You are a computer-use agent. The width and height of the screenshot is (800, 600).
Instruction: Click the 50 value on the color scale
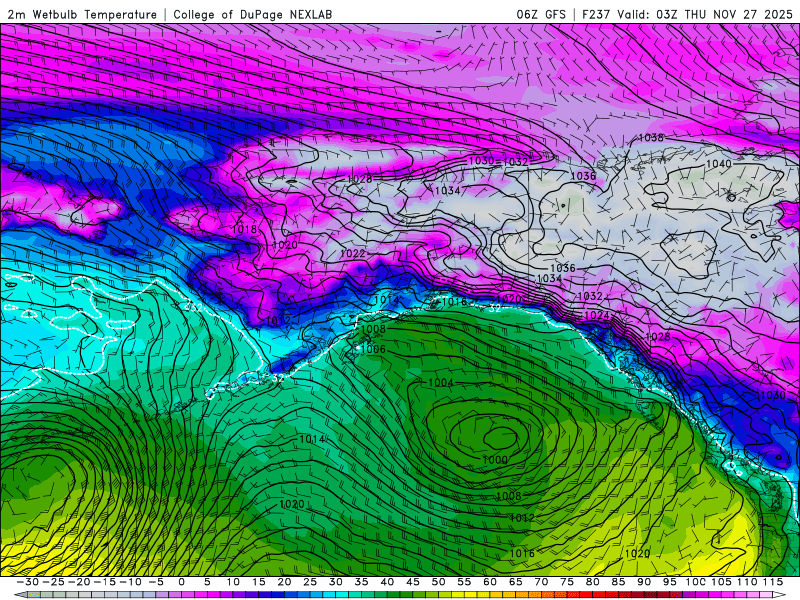438,582
